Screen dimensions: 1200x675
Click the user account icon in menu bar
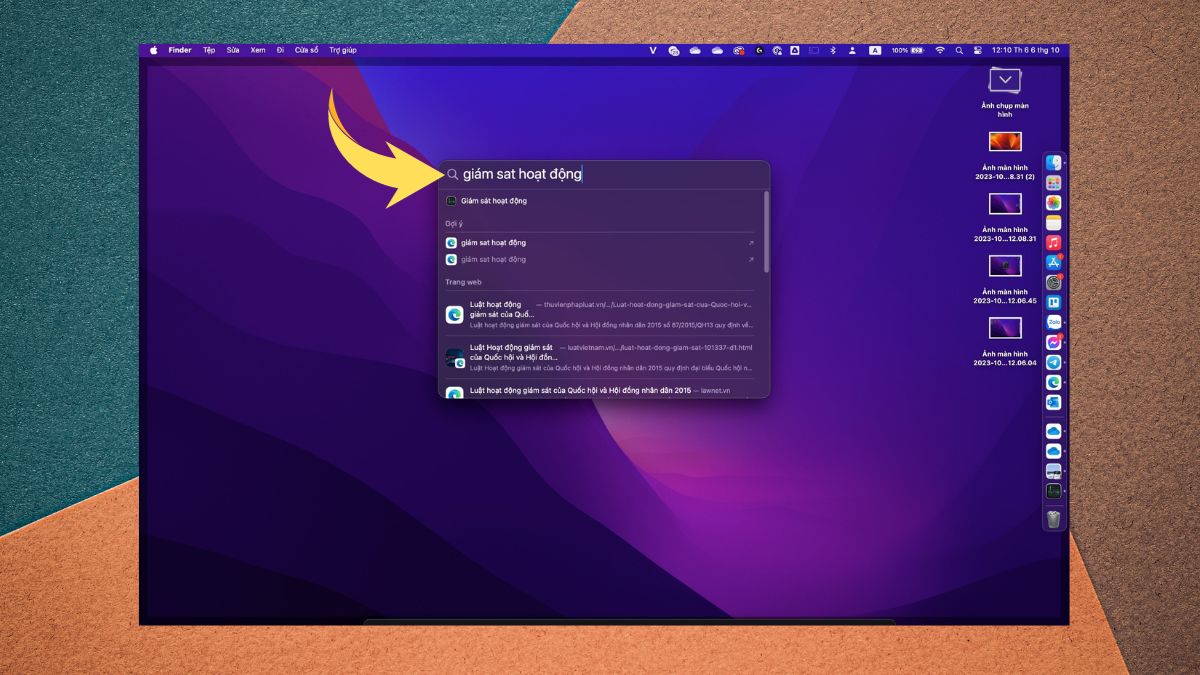852,50
